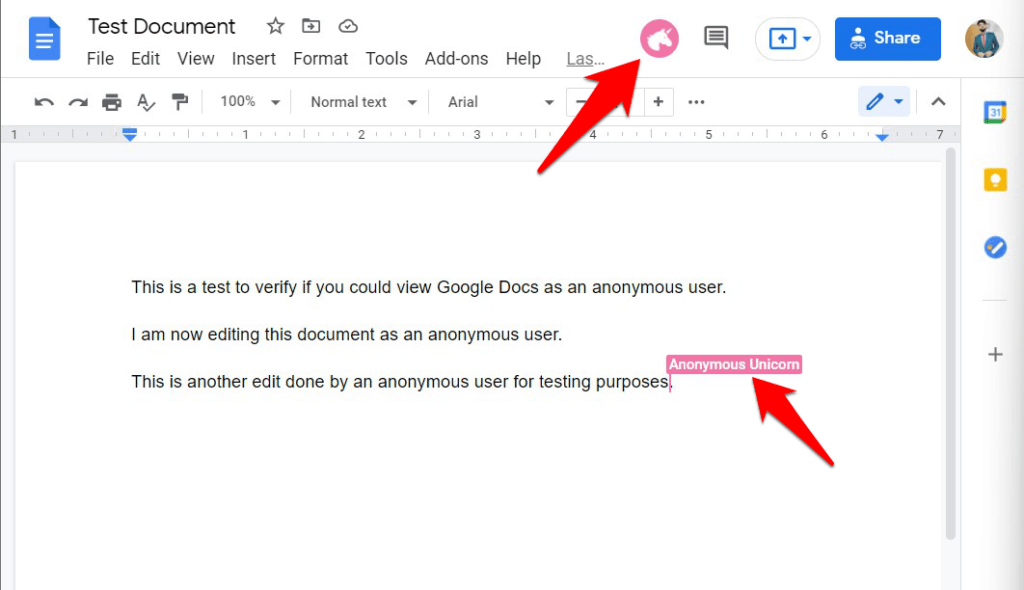
Task: Click the Undo icon
Action: pos(42,101)
